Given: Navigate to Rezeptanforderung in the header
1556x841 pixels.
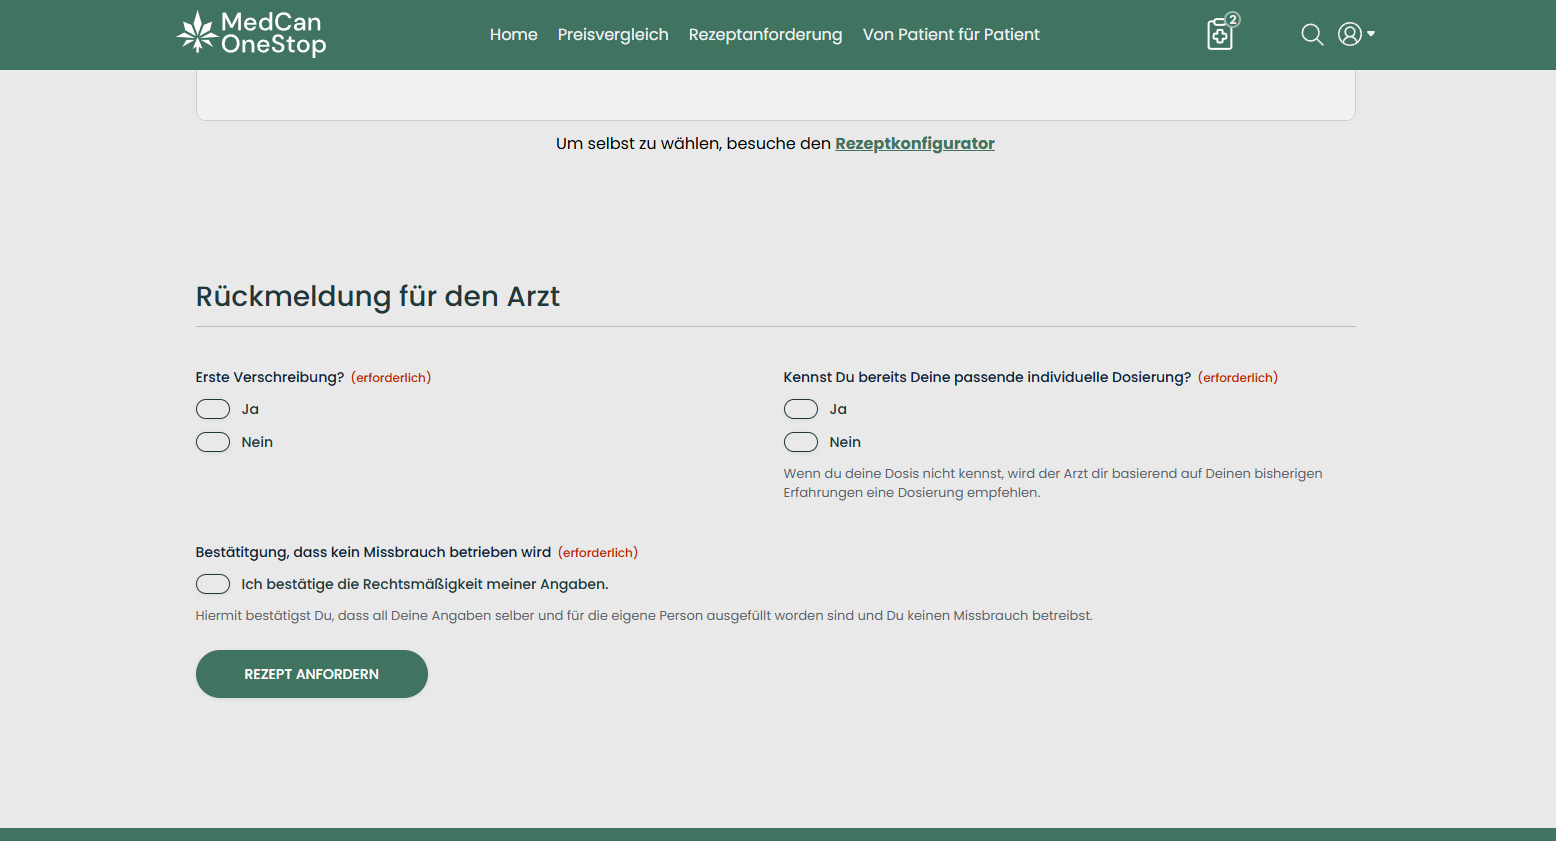Looking at the screenshot, I should coord(765,35).
